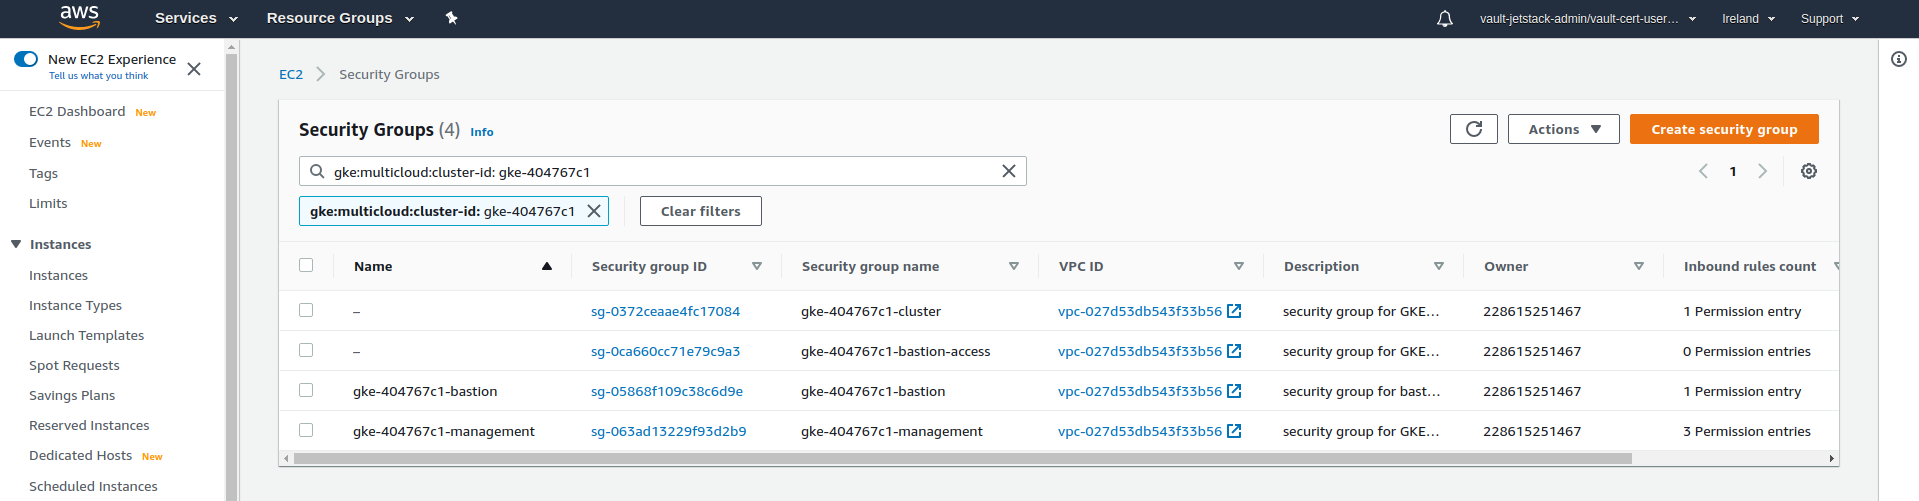1919x501 pixels.
Task: Sort by VPC ID column
Action: pyautogui.click(x=1239, y=266)
